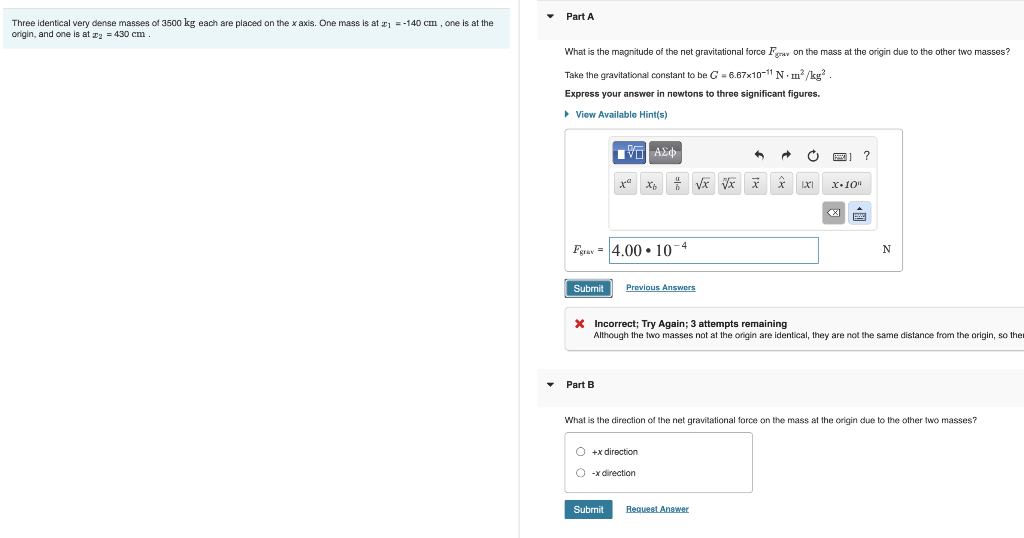Click into the Fgrav answer field

click(713, 251)
